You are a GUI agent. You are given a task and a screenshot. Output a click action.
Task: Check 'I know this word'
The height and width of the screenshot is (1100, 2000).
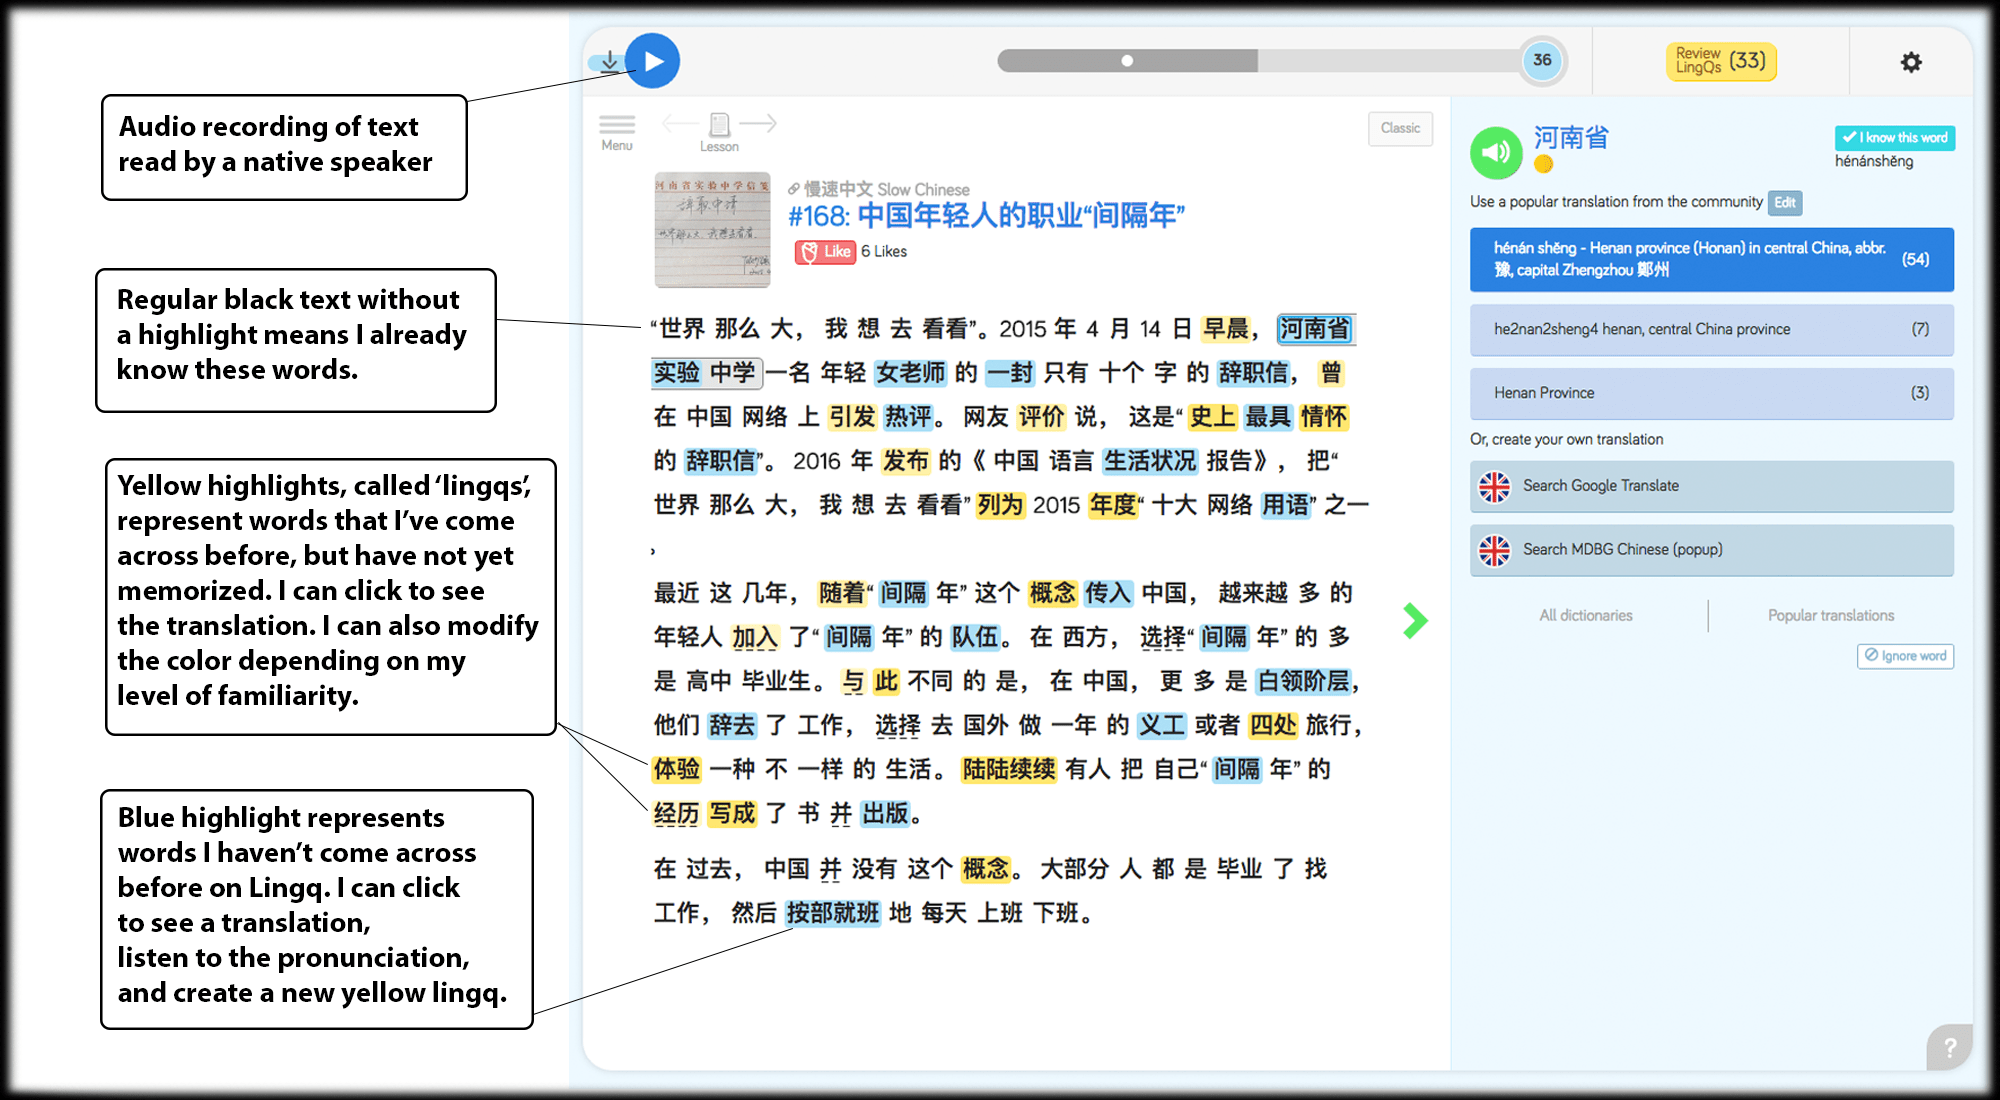click(1894, 138)
